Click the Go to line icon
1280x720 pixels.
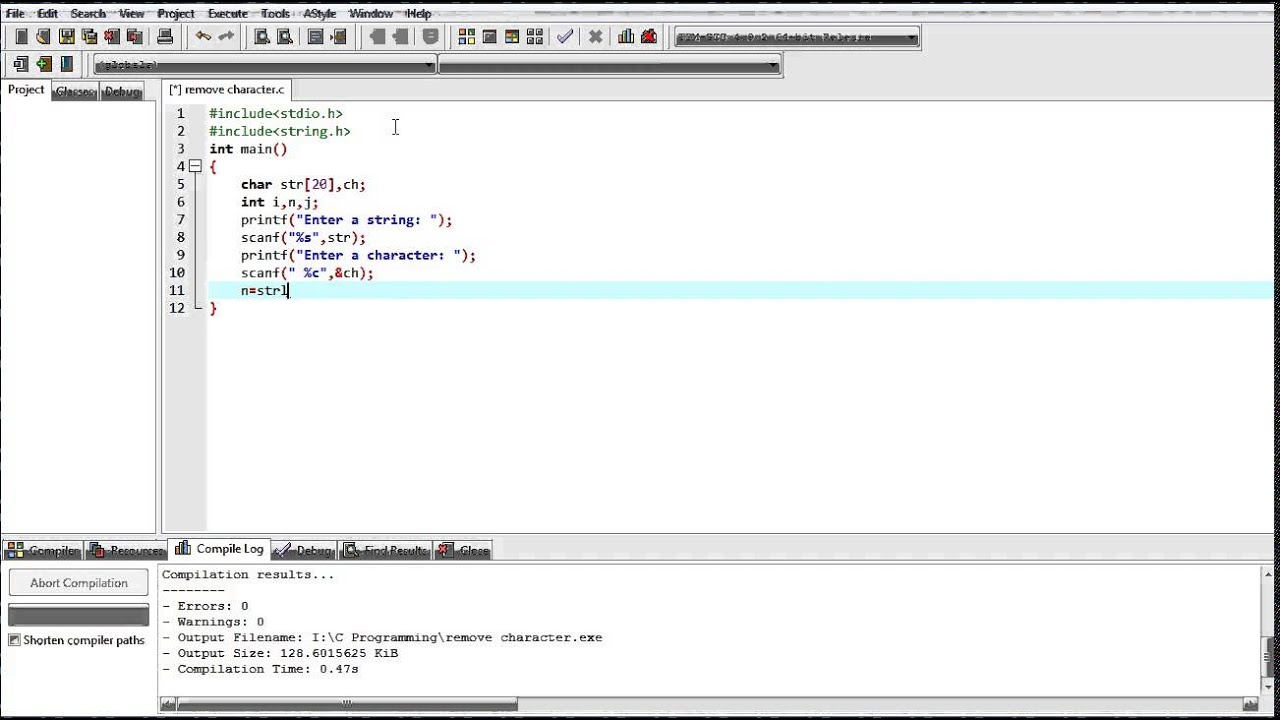[x=338, y=37]
